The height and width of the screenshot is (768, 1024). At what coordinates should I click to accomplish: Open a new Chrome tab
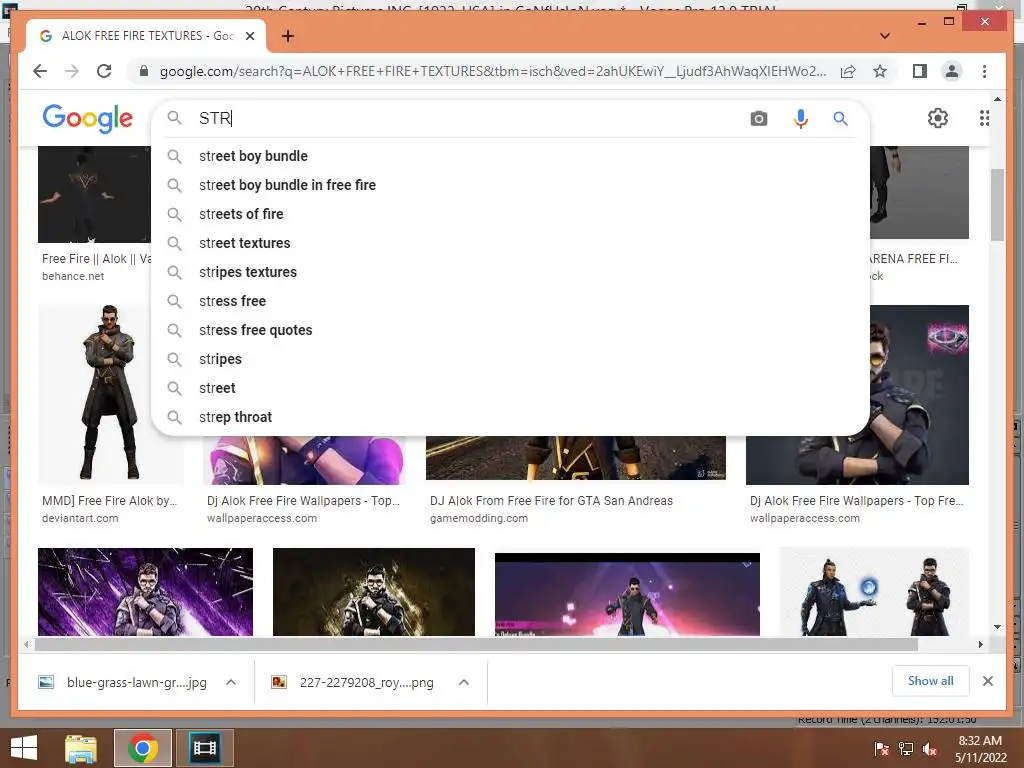click(x=287, y=36)
